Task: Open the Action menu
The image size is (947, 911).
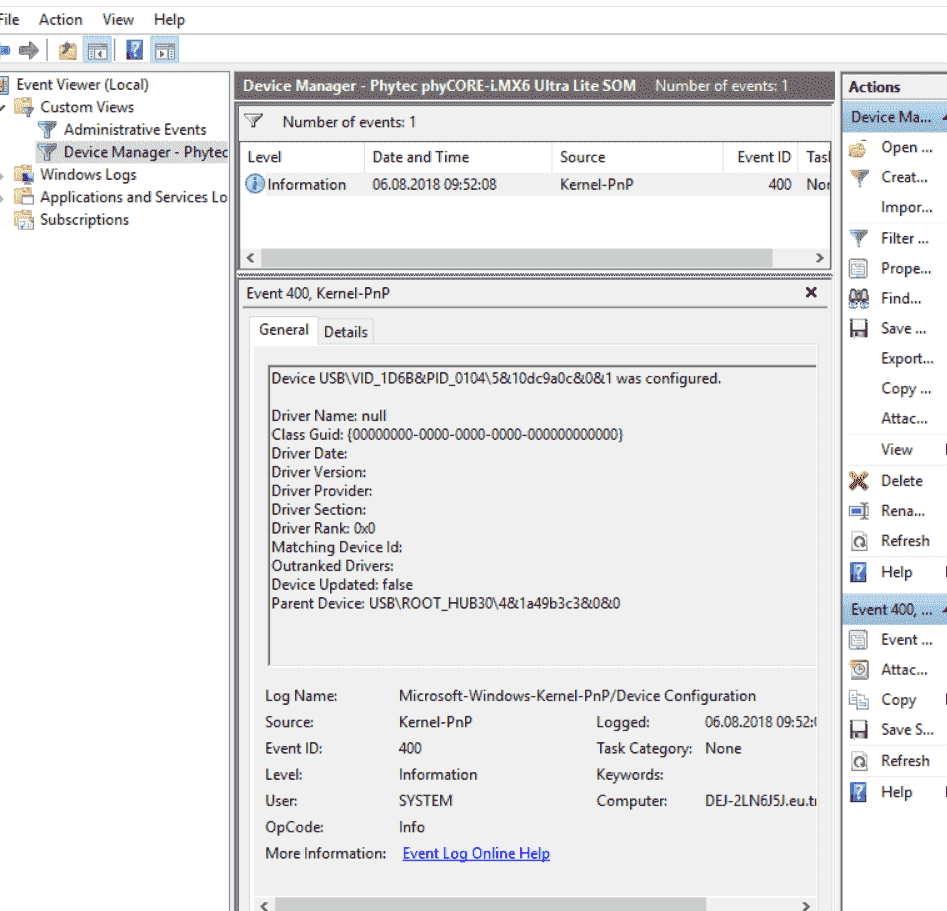Action: pos(60,19)
